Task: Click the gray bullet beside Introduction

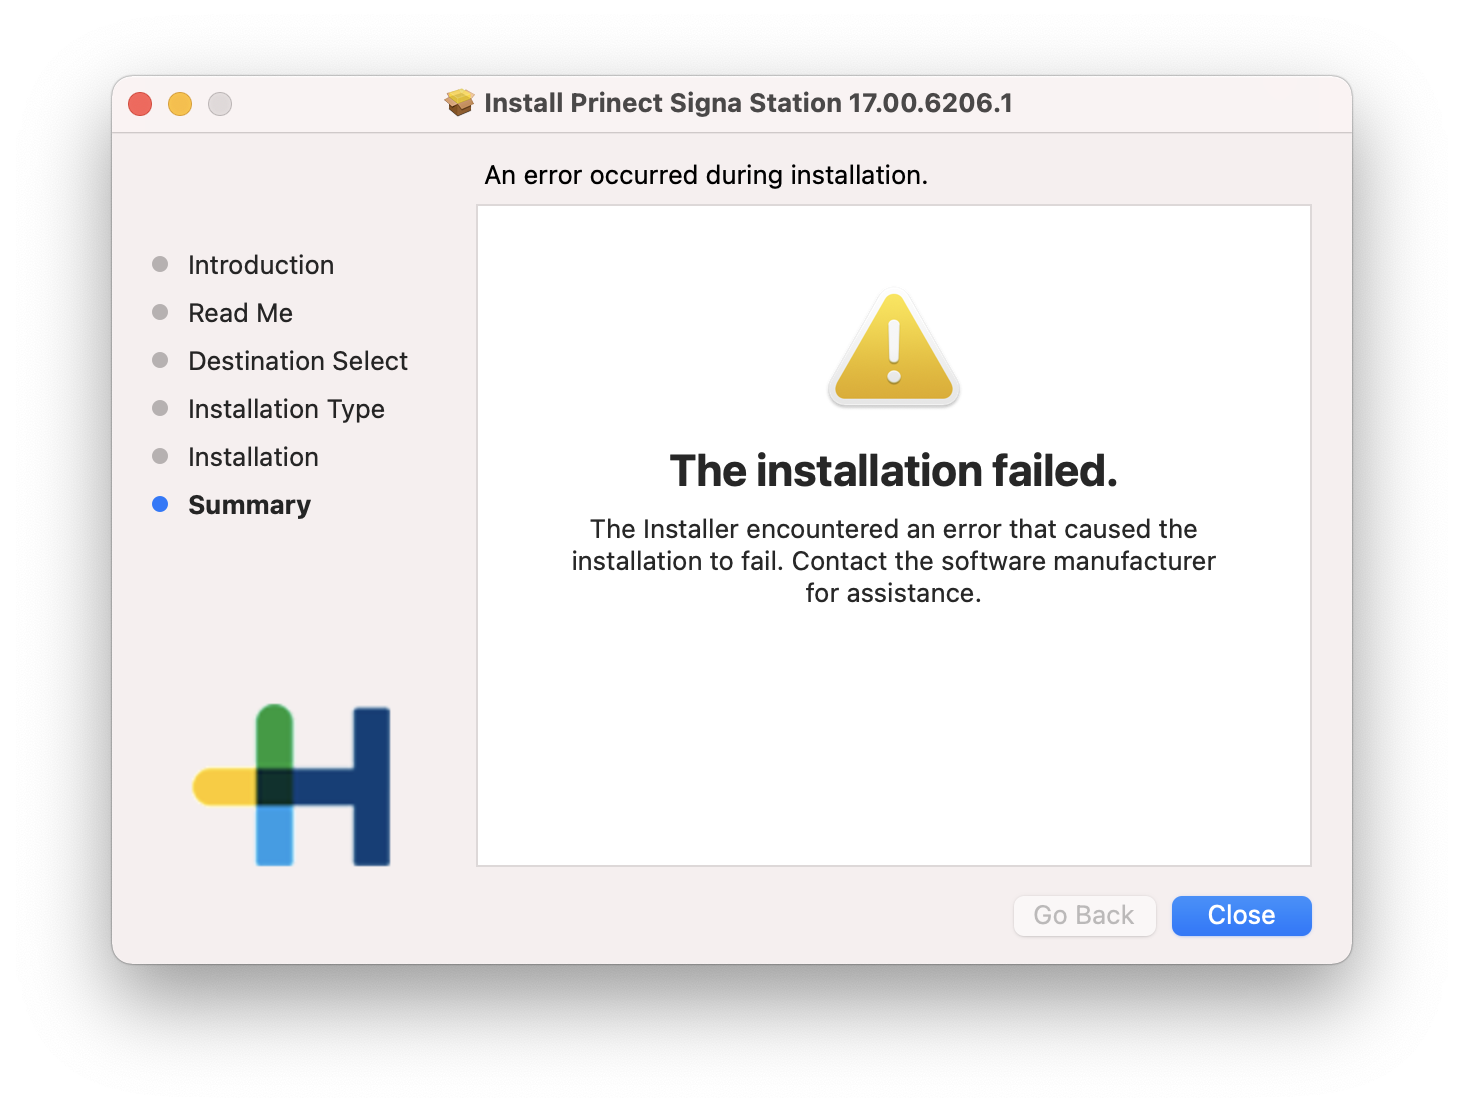Action: [x=160, y=264]
